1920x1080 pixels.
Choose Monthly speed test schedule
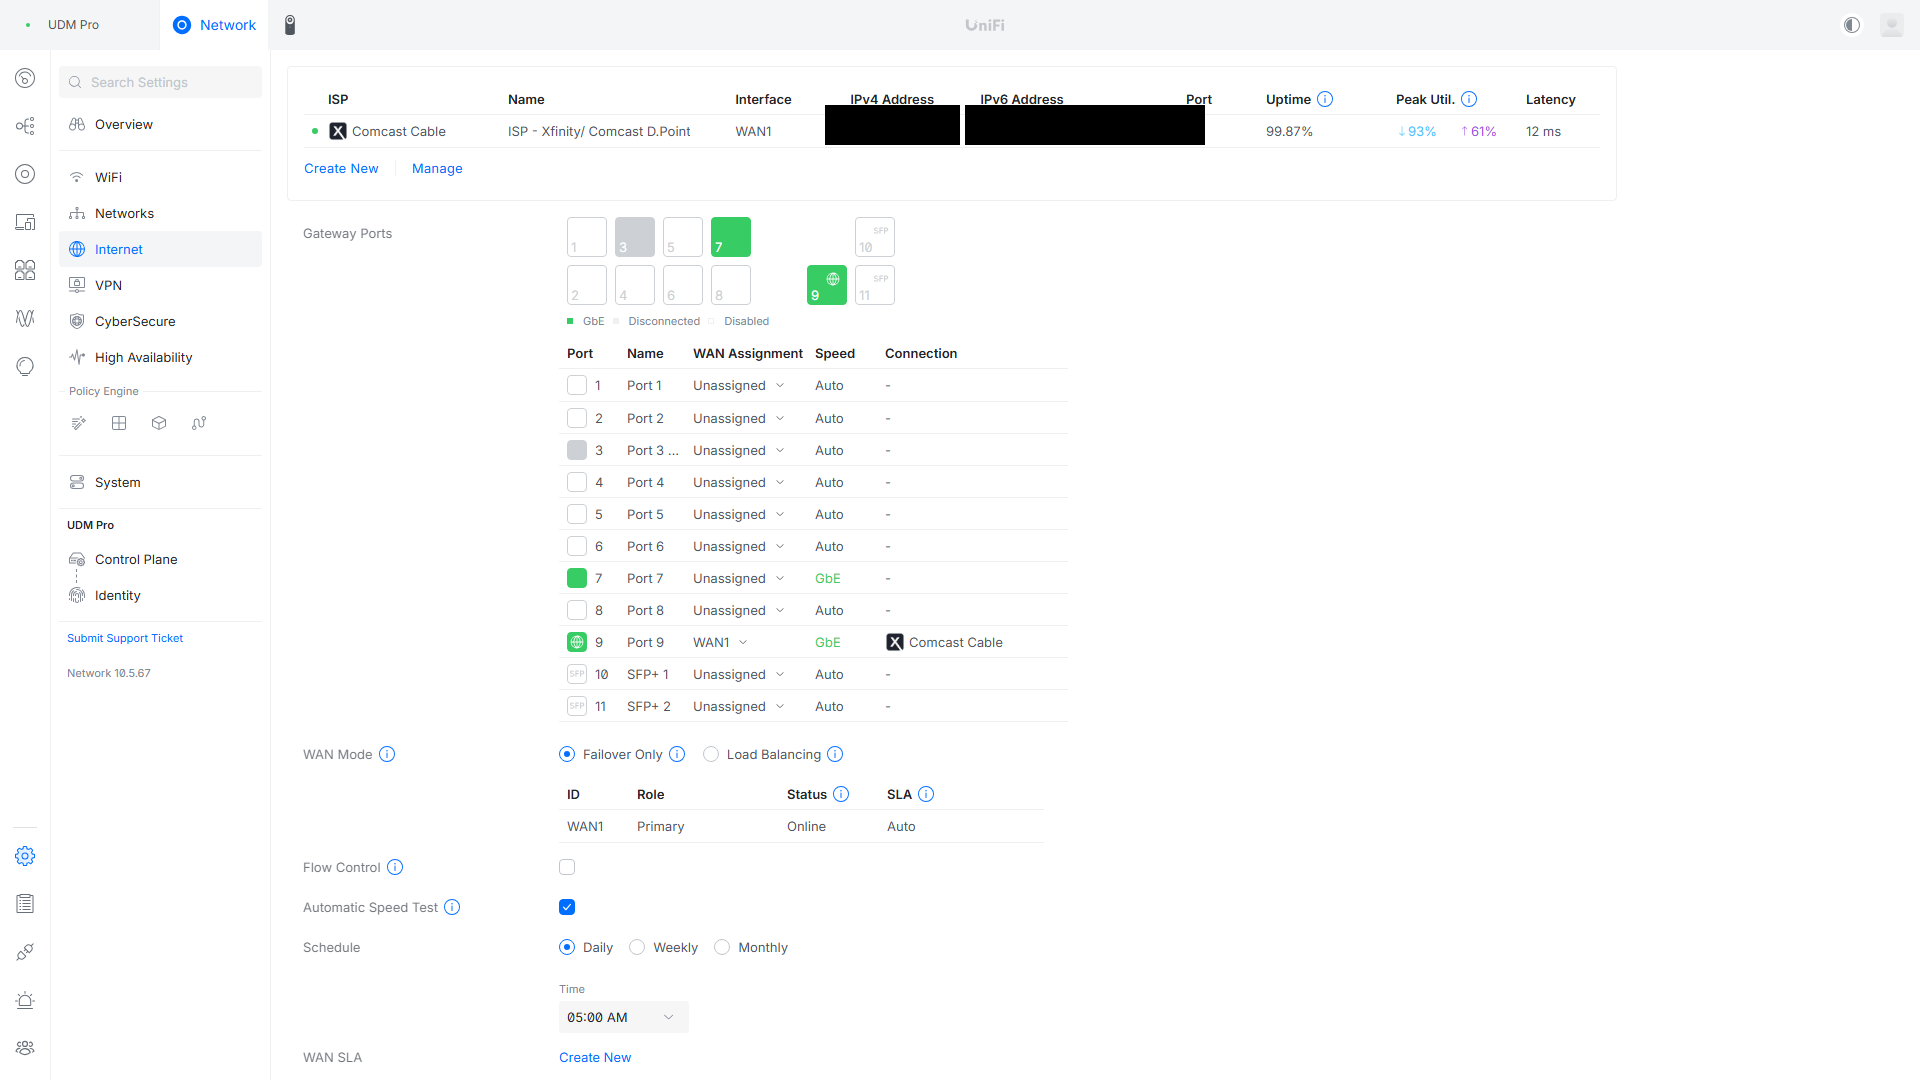click(x=722, y=947)
